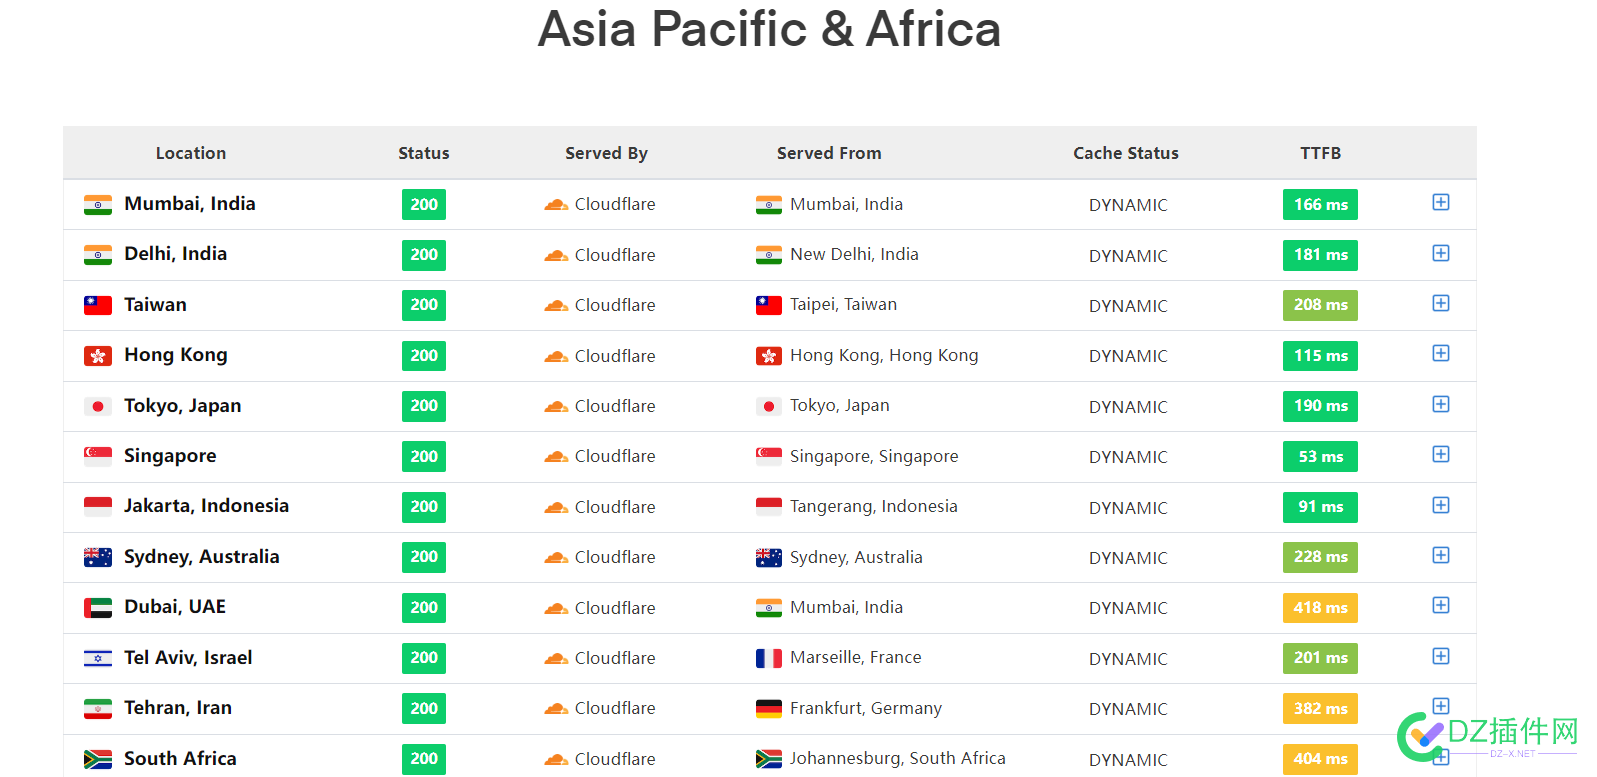Viewport: 1597px width, 777px height.
Task: Click the Taiwan flag in Location column
Action: [x=98, y=305]
